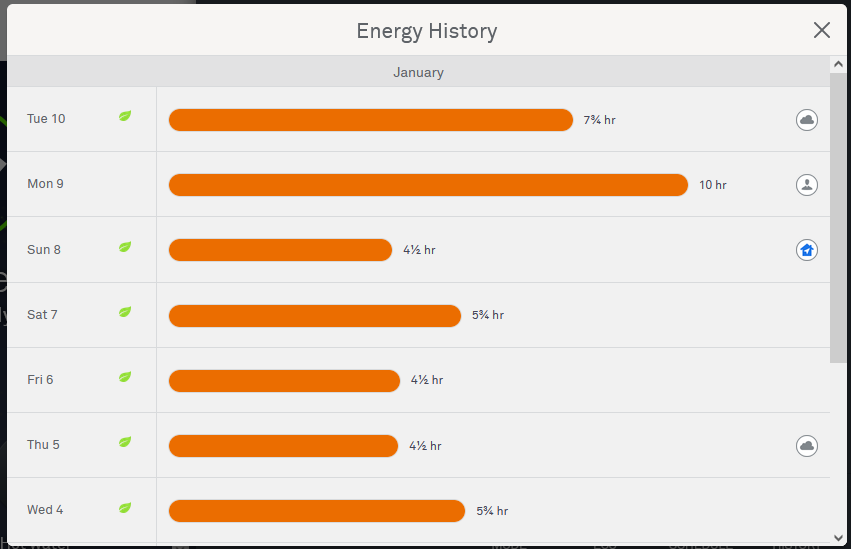Click the green leaf beside Wed 4

125,508
